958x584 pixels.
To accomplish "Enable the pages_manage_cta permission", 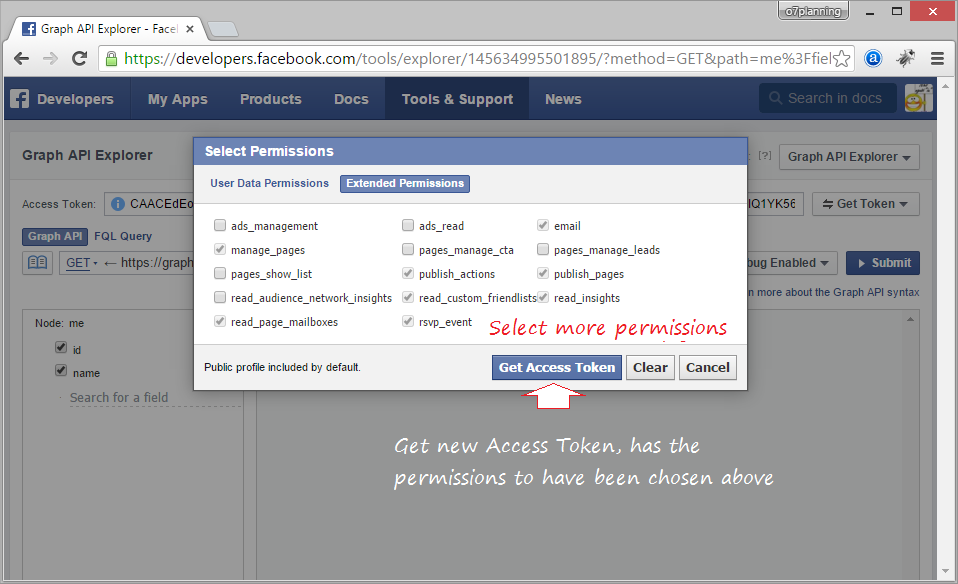I will [x=408, y=249].
